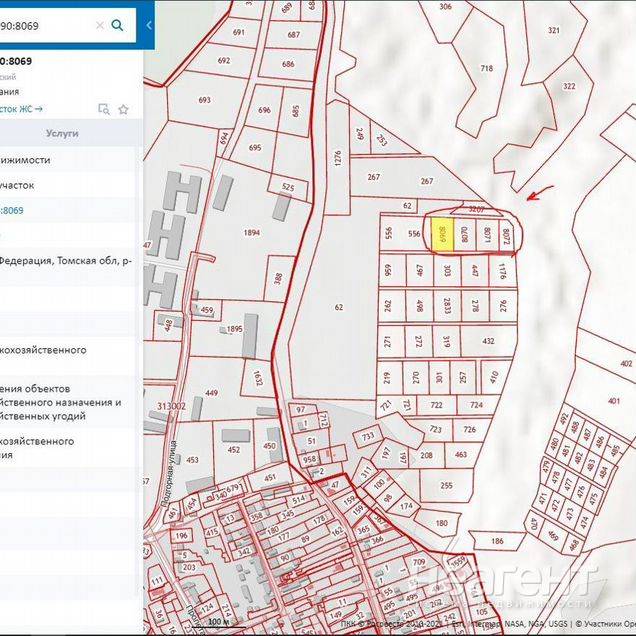Viewport: 636px width, 636px height.
Task: Click the show-on-map icon beside the star
Action: 103,109
